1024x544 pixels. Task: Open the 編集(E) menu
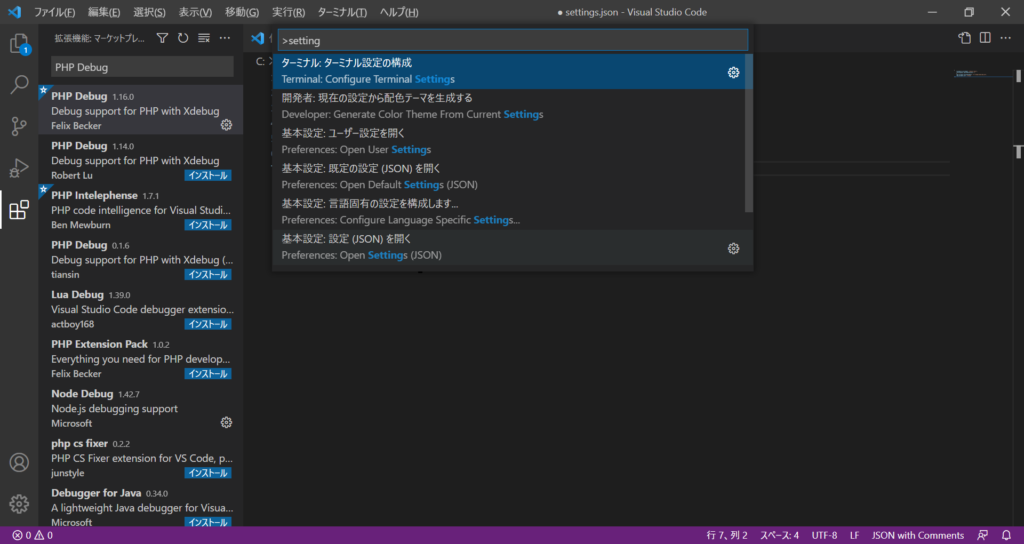coord(104,12)
